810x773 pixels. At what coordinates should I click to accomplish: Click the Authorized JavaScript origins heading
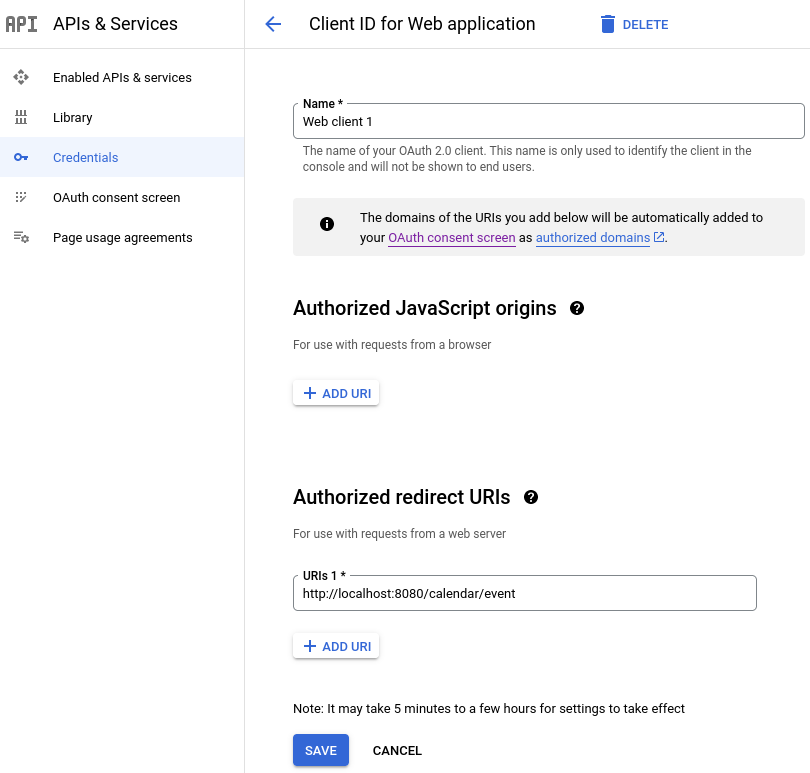coord(425,308)
